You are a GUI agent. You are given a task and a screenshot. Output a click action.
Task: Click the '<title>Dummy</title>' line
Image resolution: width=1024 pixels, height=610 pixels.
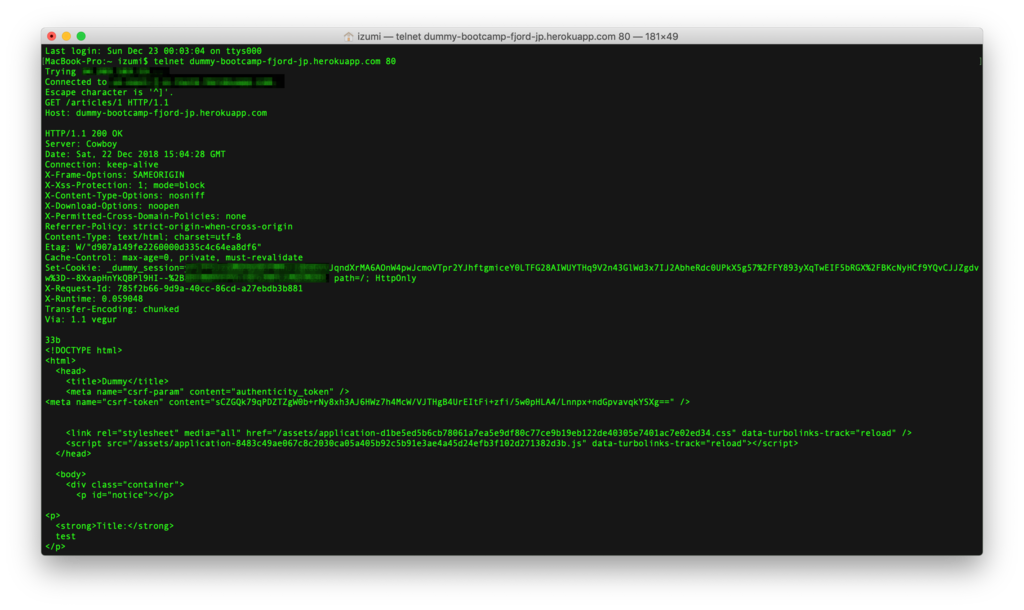coord(117,381)
